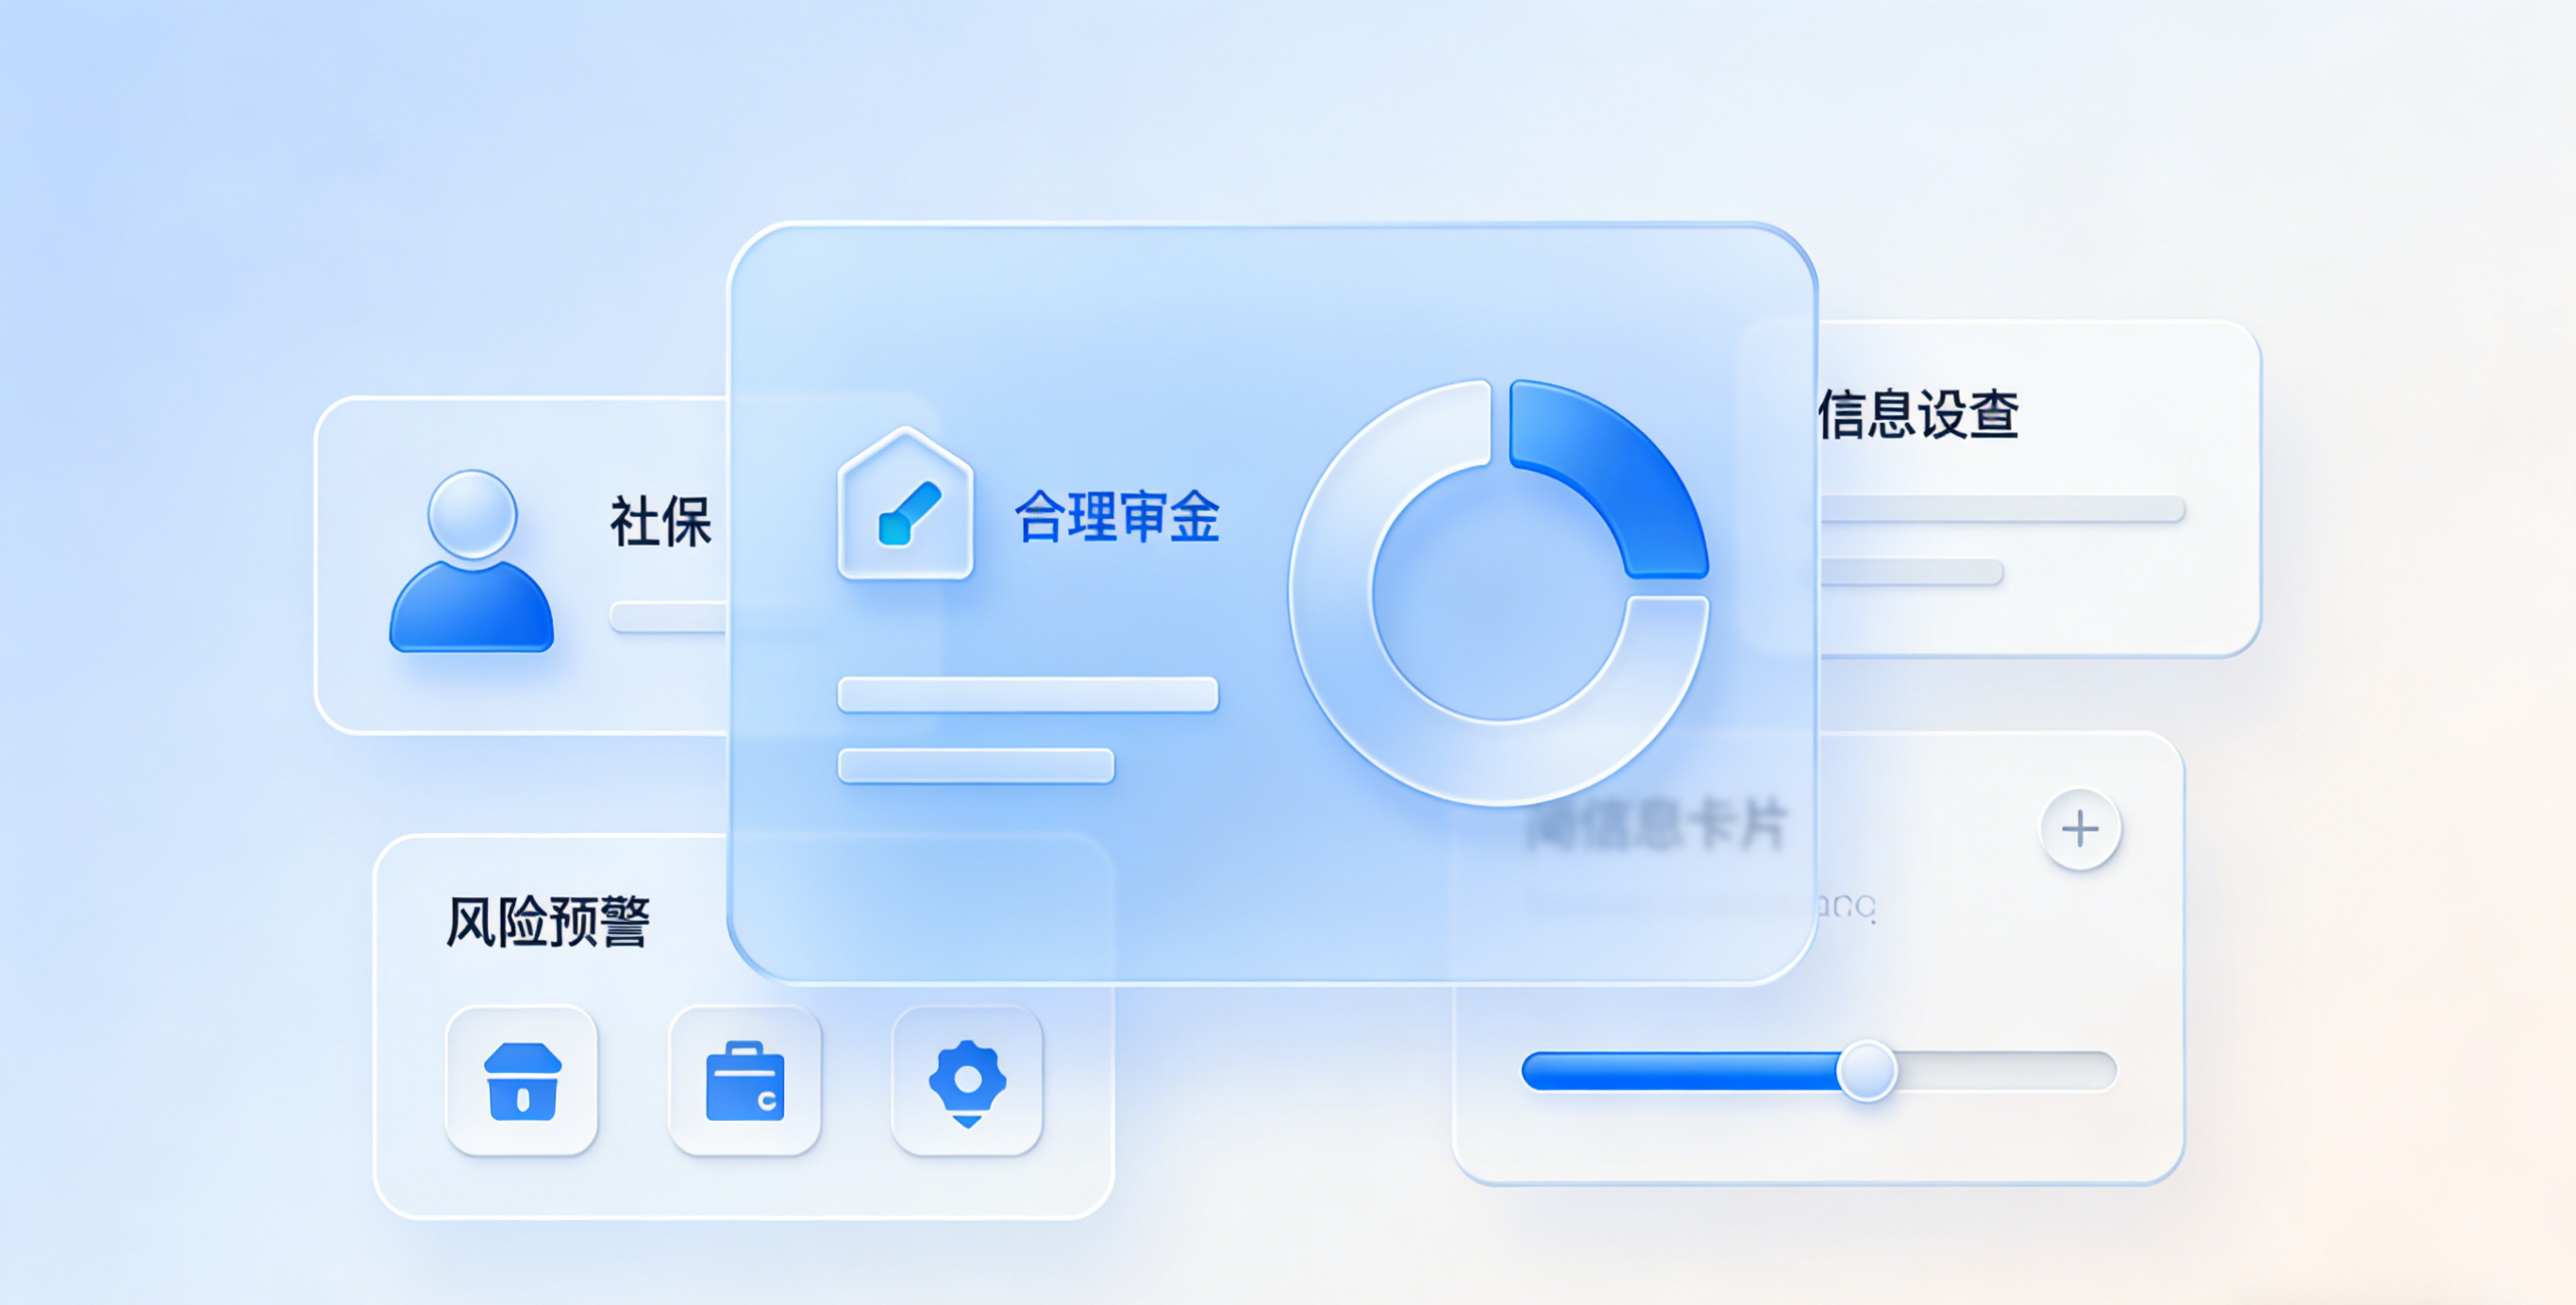Click the blue slider handle knob

[1866, 1071]
